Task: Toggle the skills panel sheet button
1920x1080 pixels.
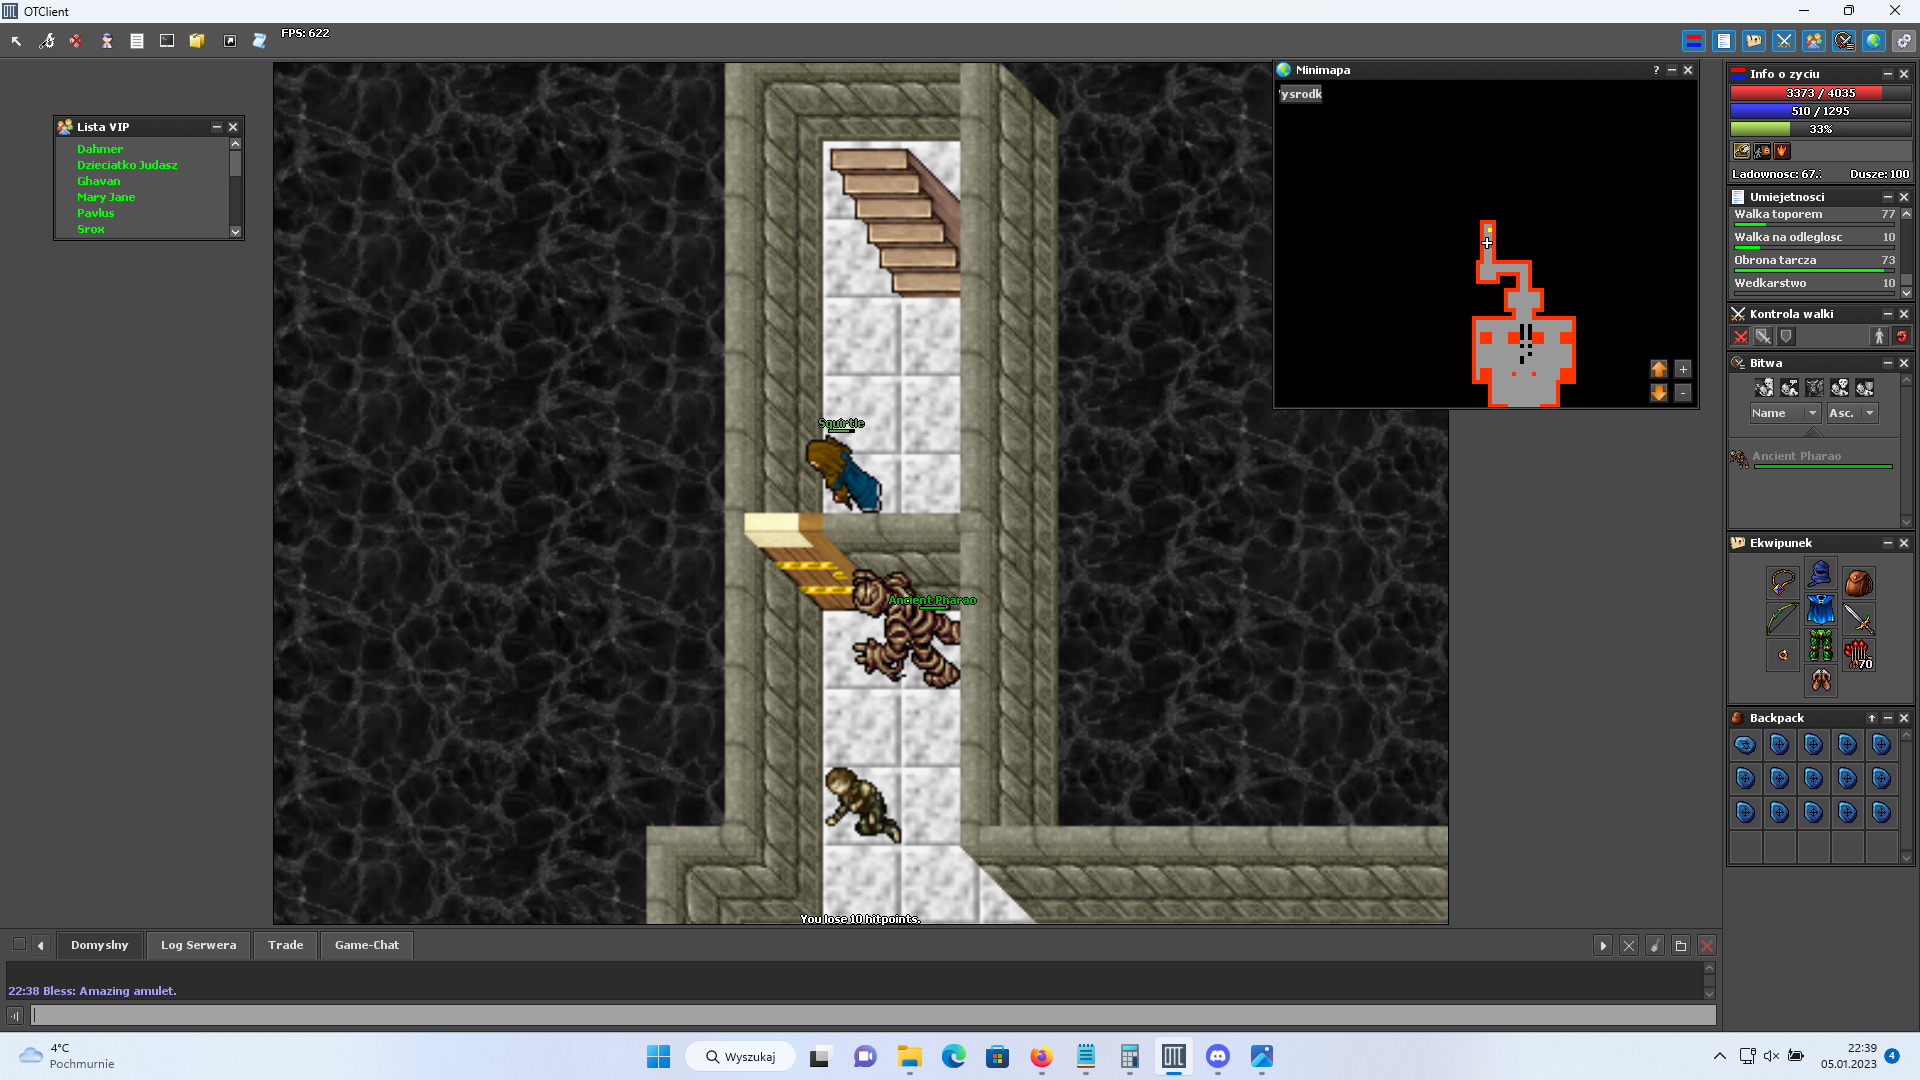Action: coord(1723,41)
